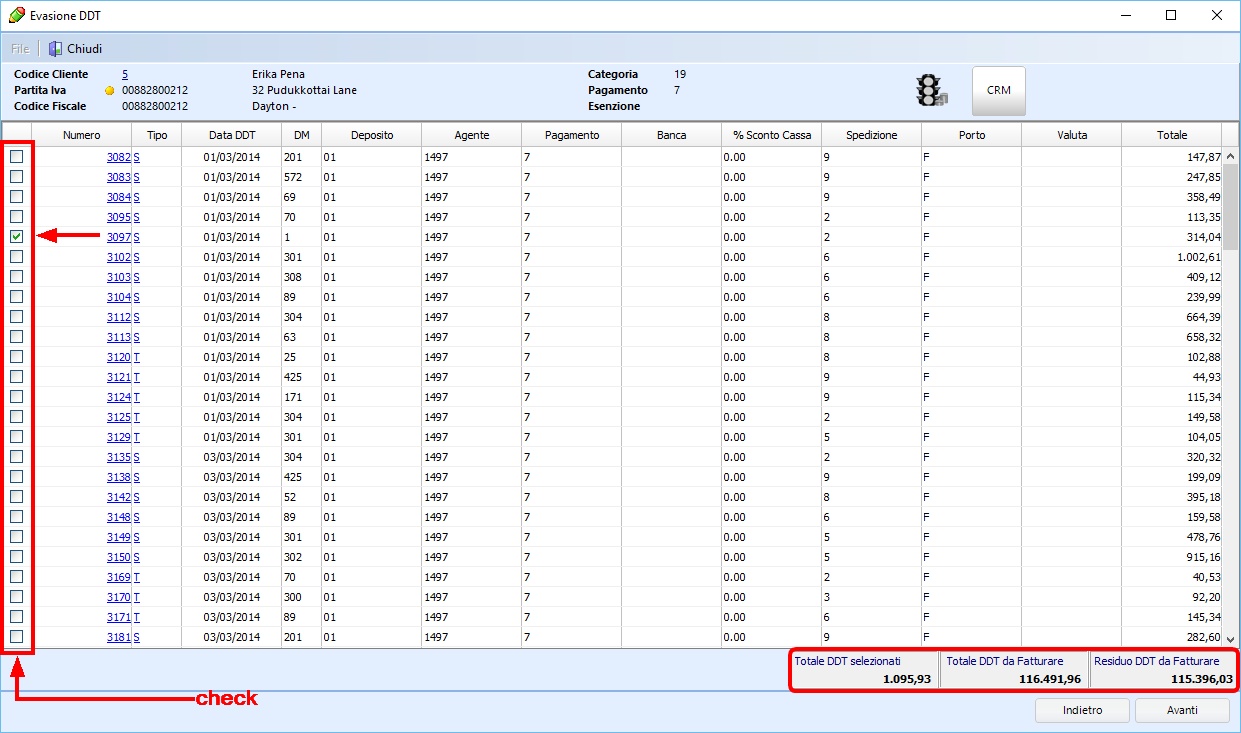Image resolution: width=1241 pixels, height=733 pixels.
Task: Uncheck the checkbox for DDT 3097
Action: [17, 237]
